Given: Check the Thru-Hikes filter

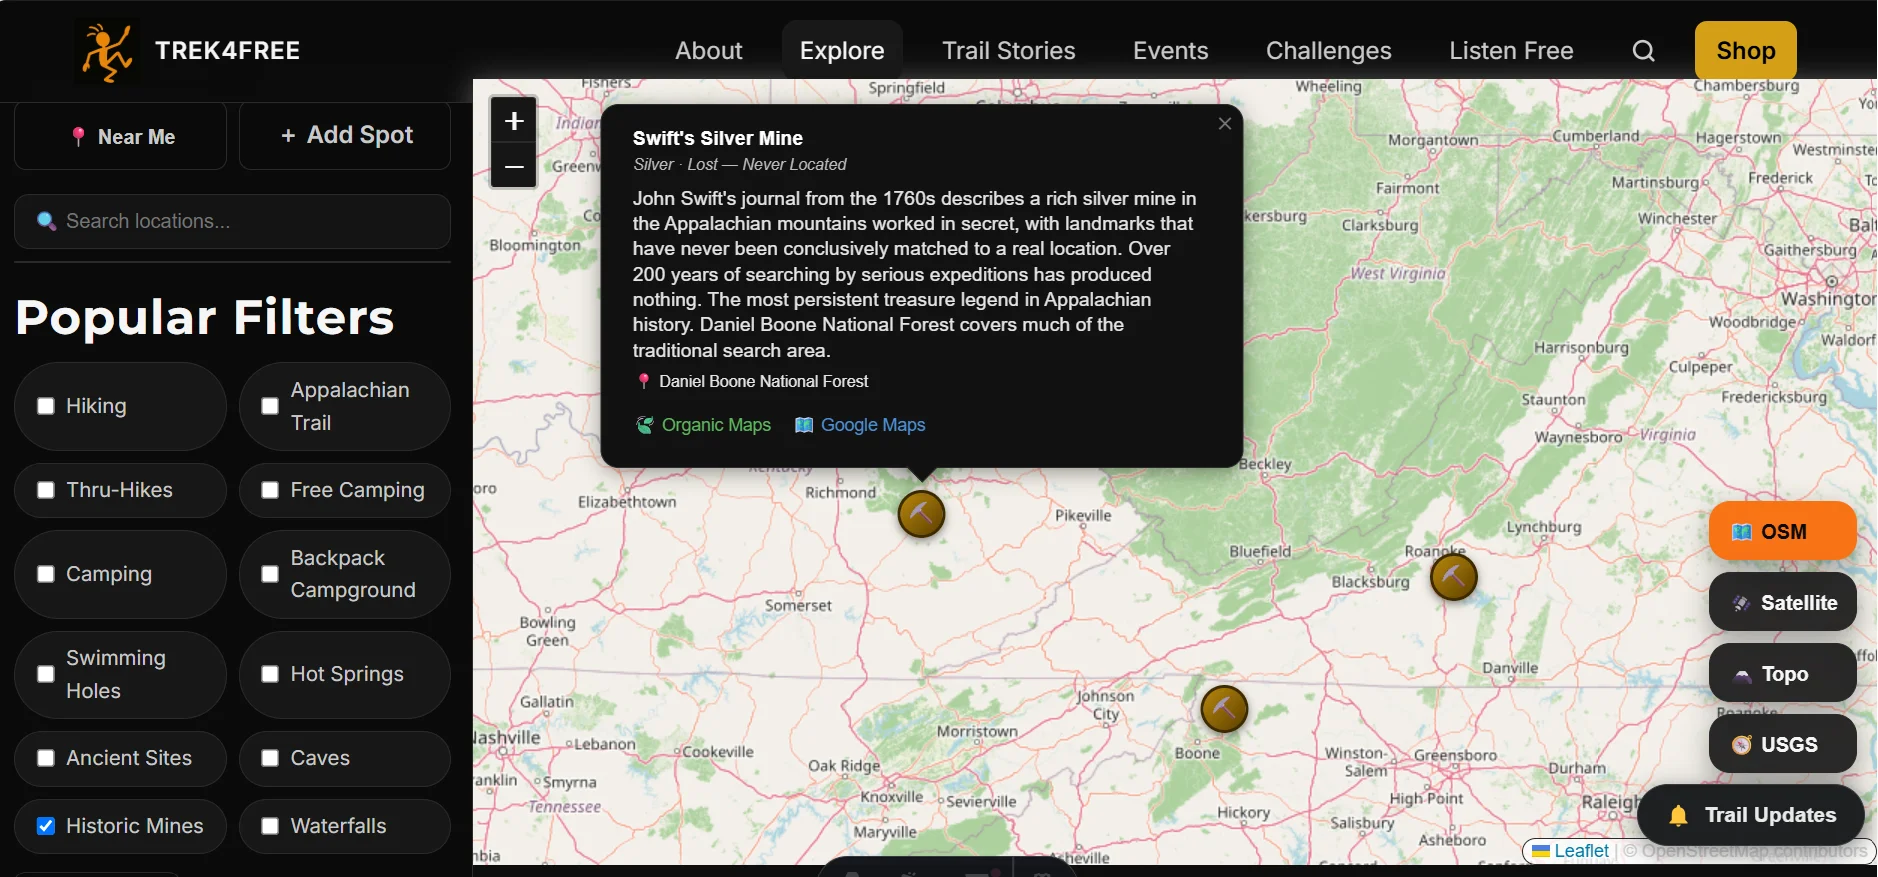Looking at the screenshot, I should tap(46, 490).
